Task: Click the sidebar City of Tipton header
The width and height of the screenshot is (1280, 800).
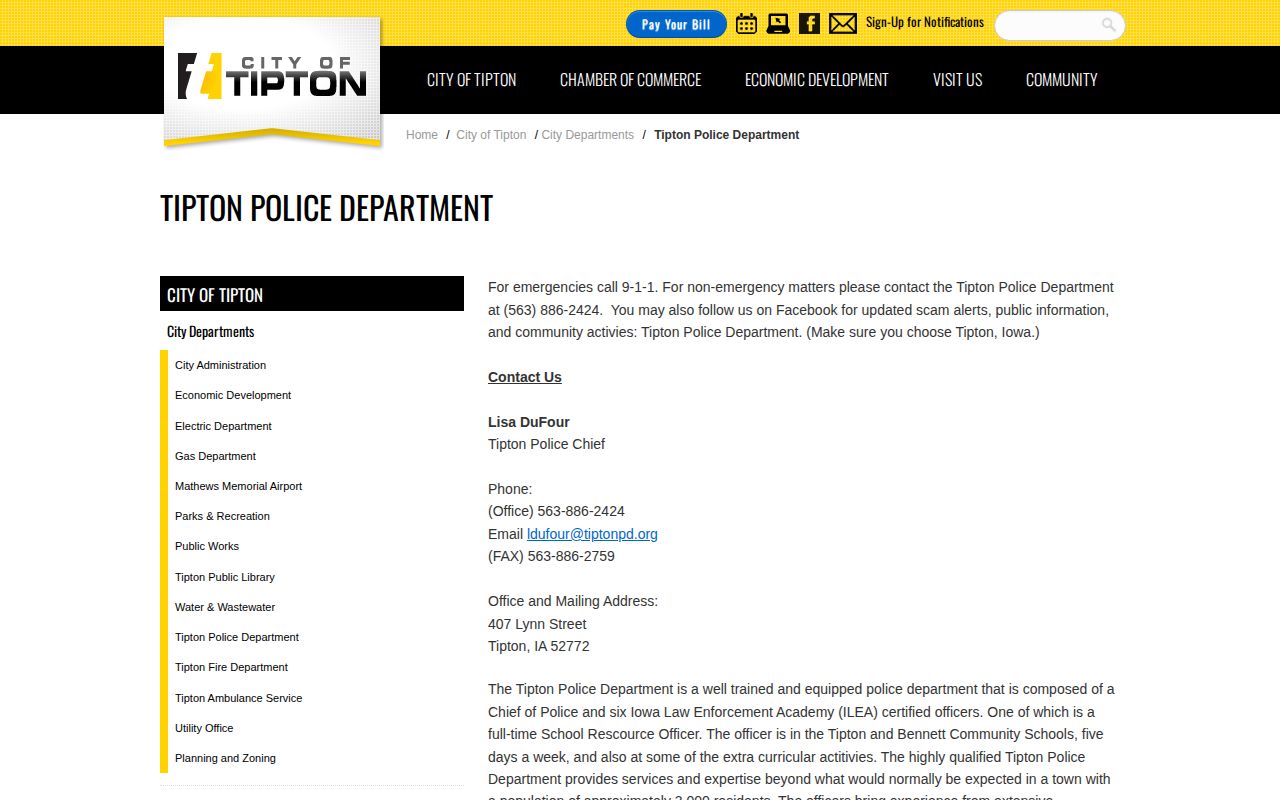Action: 312,294
